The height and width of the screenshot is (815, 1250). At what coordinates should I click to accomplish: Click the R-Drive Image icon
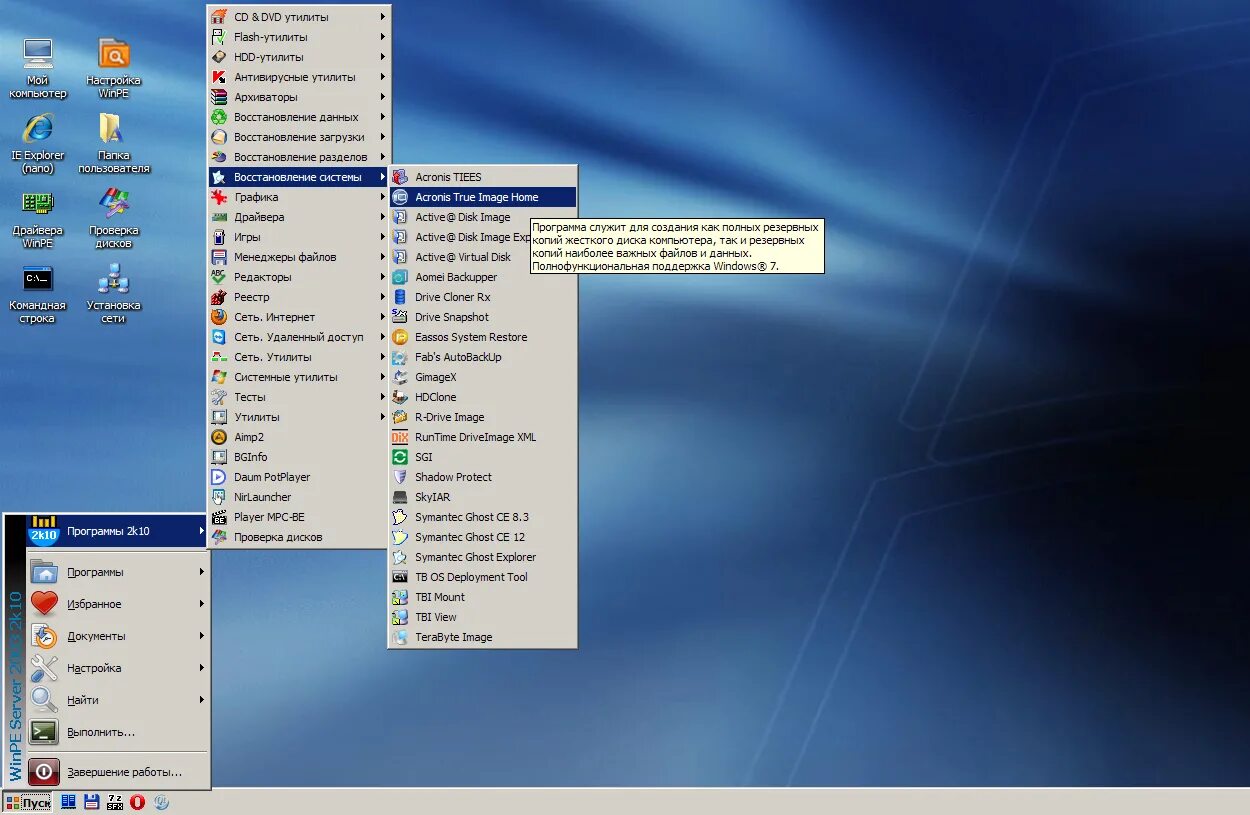click(x=400, y=417)
